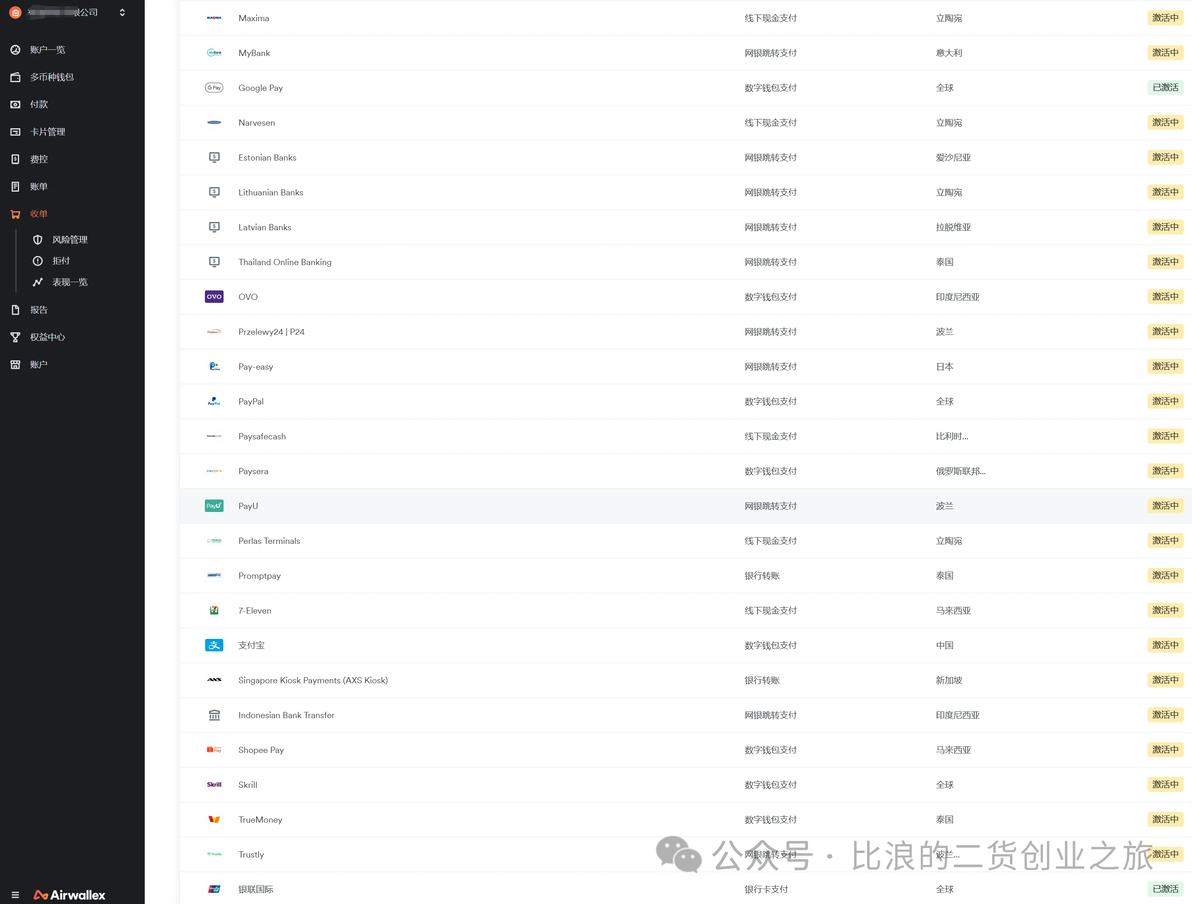Viewport: 1192px width, 904px height.
Task: Click the 报告 document icon
Action: click(x=15, y=309)
